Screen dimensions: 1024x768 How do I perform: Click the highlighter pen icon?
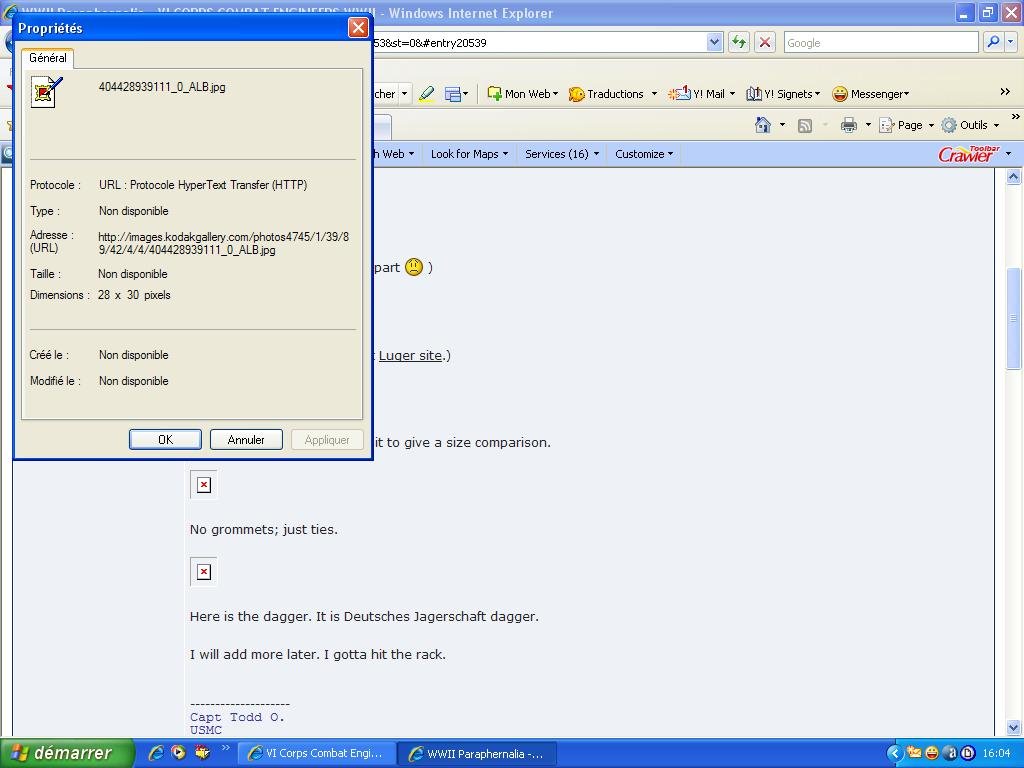point(427,94)
